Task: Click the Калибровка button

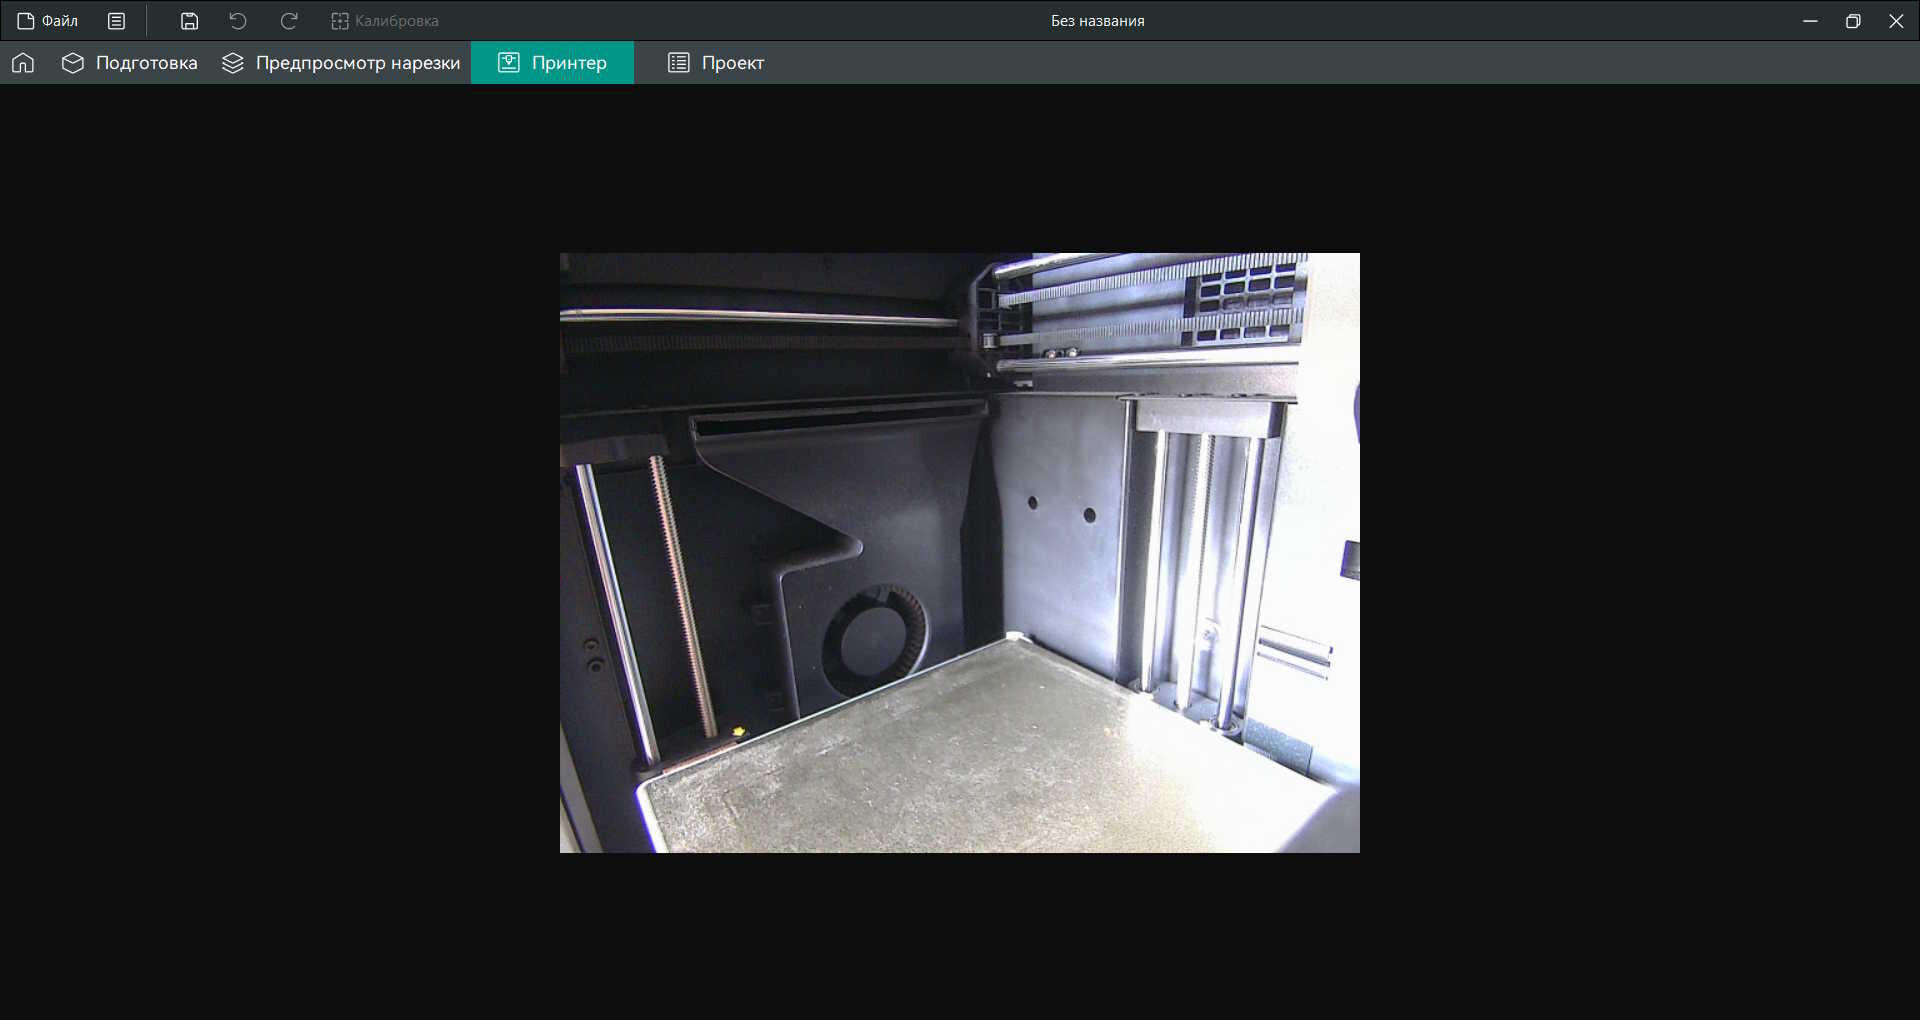Action: [x=385, y=21]
